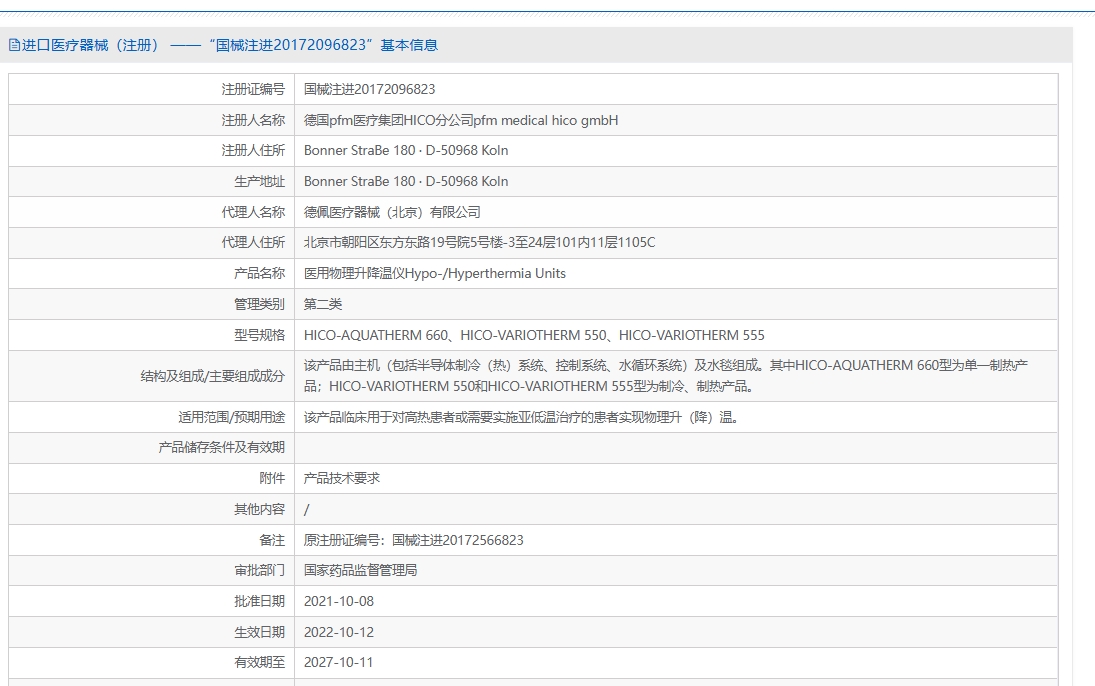Select the 生产地址 address value
The height and width of the screenshot is (686, 1095).
[406, 182]
